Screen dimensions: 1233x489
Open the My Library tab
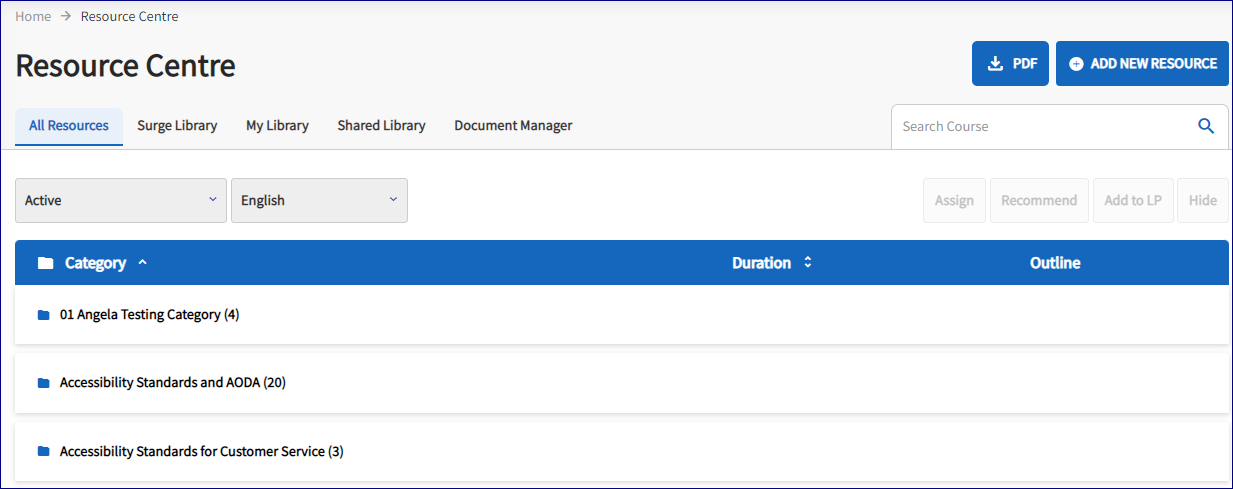click(277, 126)
